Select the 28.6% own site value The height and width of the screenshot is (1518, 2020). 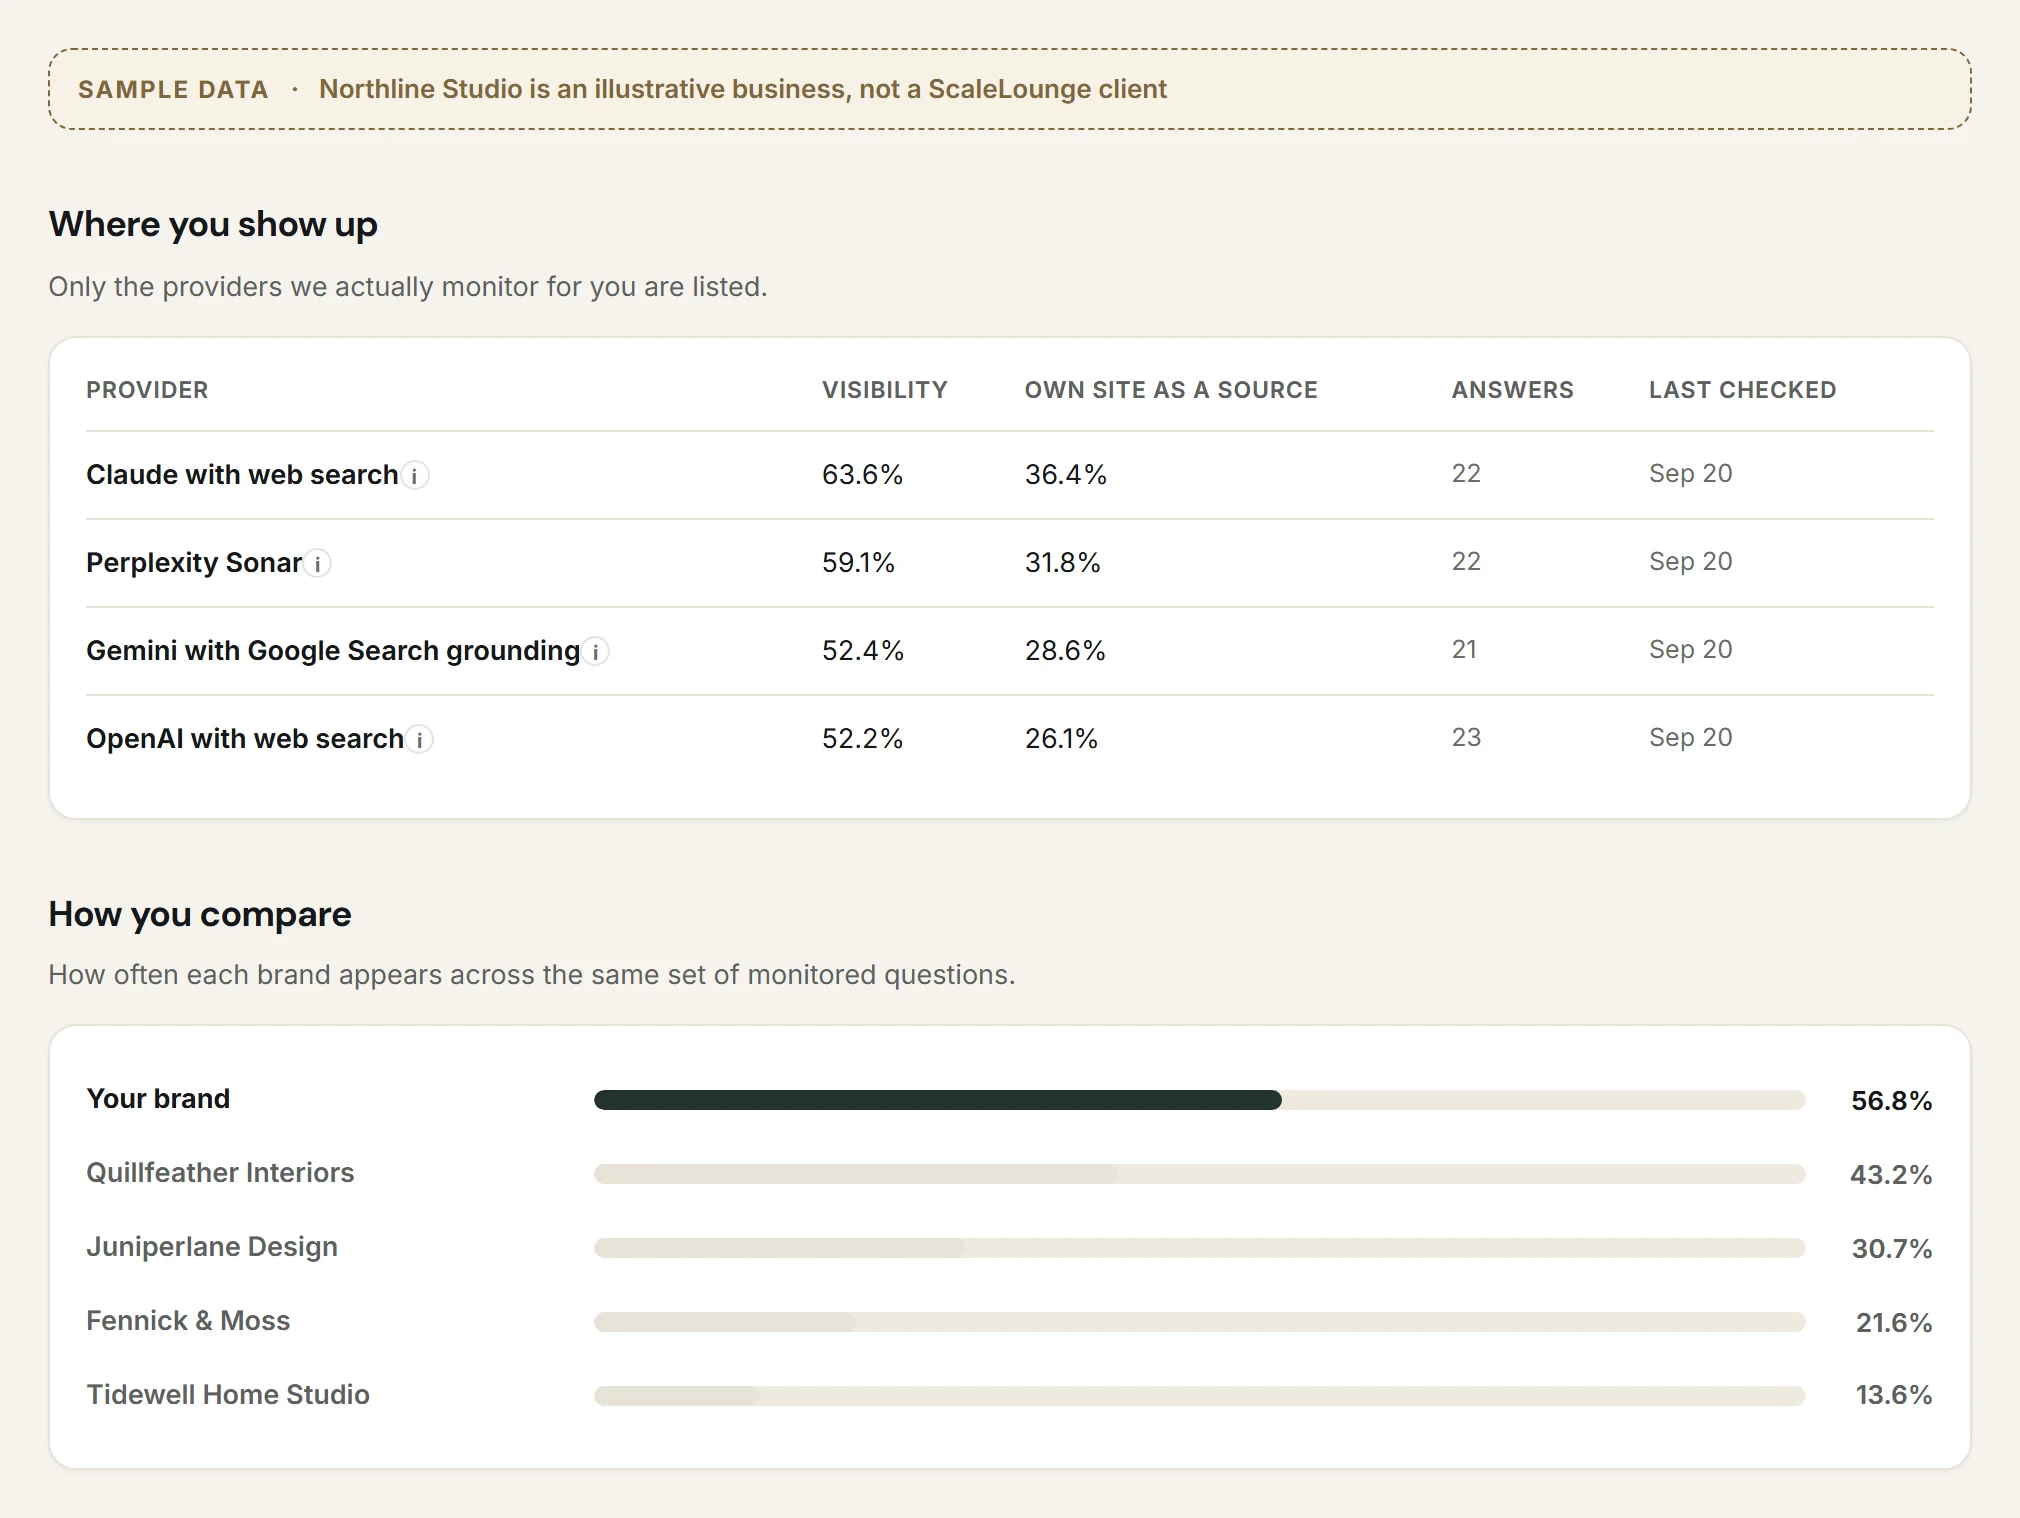click(x=1065, y=651)
